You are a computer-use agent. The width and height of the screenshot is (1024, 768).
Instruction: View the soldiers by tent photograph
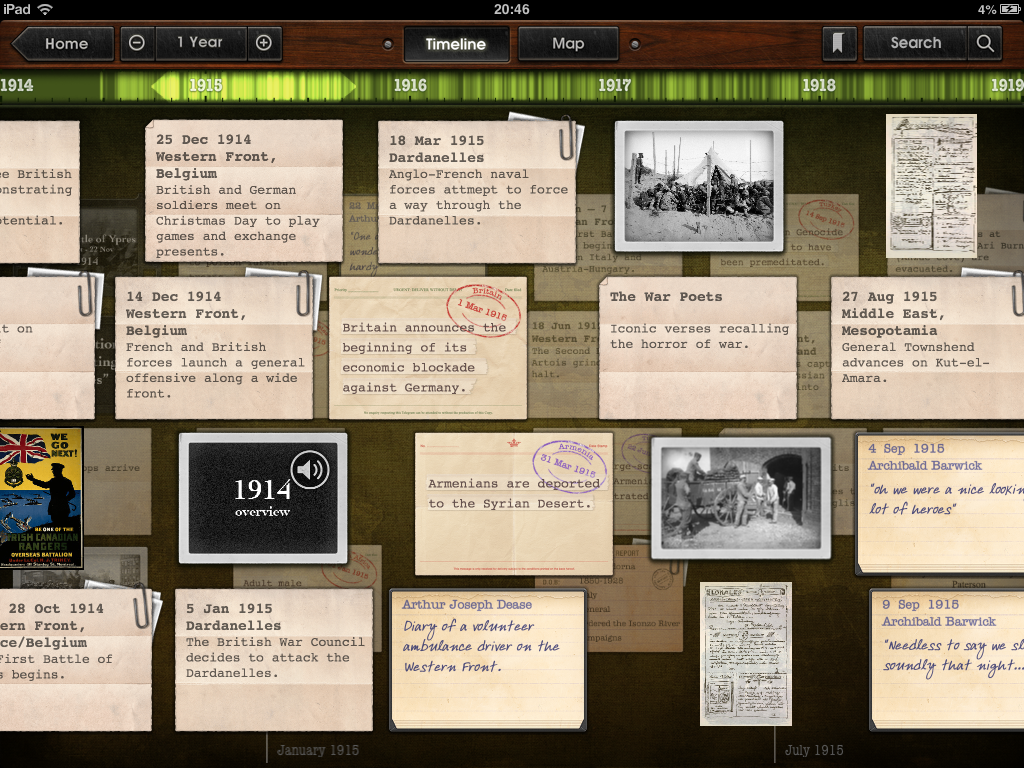[x=698, y=186]
